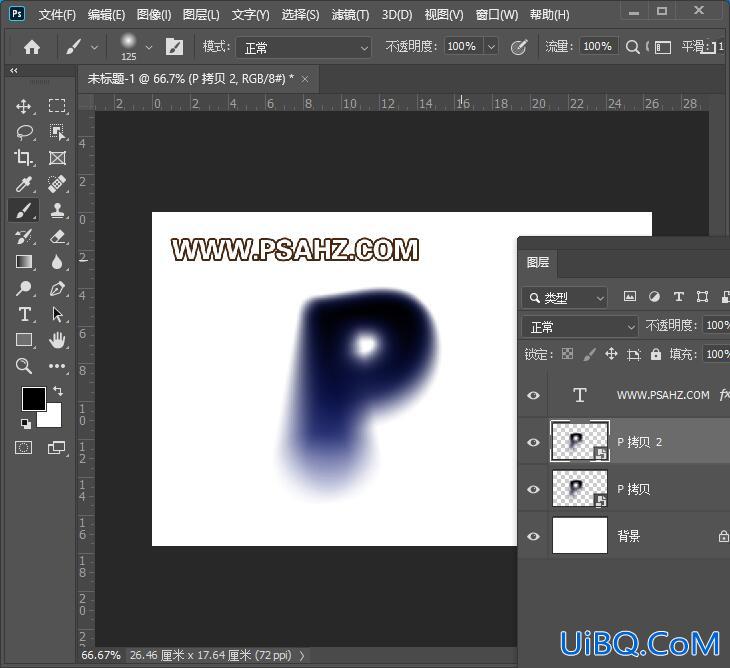730x668 pixels.
Task: Toggle pressure for opacity icon
Action: point(519,47)
